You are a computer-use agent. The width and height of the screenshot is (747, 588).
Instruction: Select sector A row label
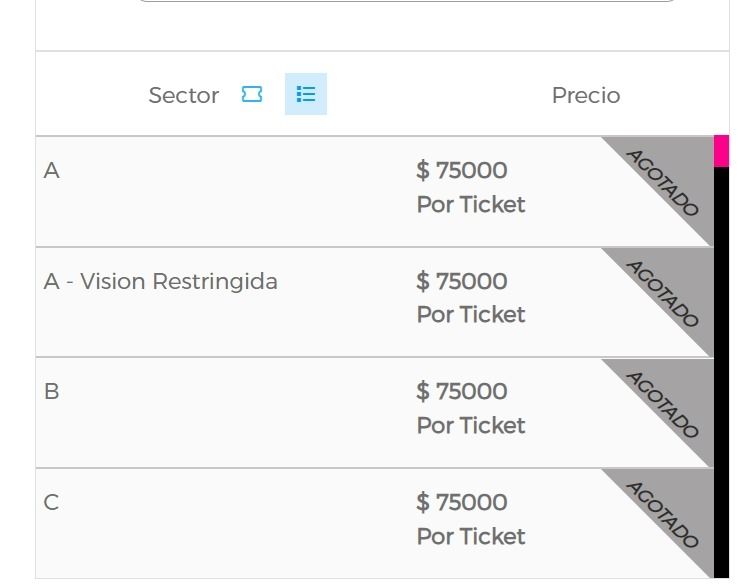click(x=52, y=171)
